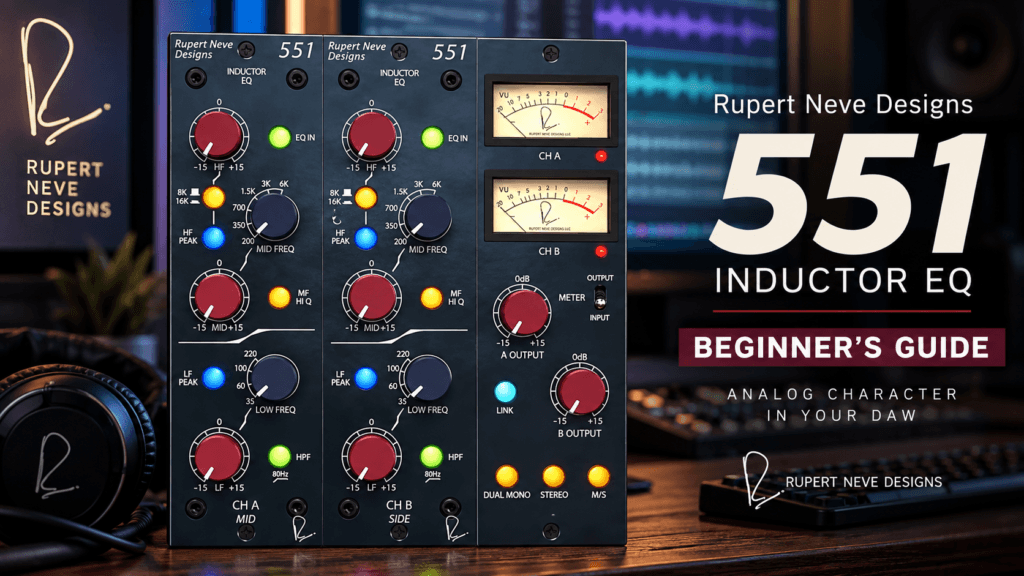Toggle CH B MF HI Q yellow button
This screenshot has height=576, width=1024.
pyautogui.click(x=431, y=298)
